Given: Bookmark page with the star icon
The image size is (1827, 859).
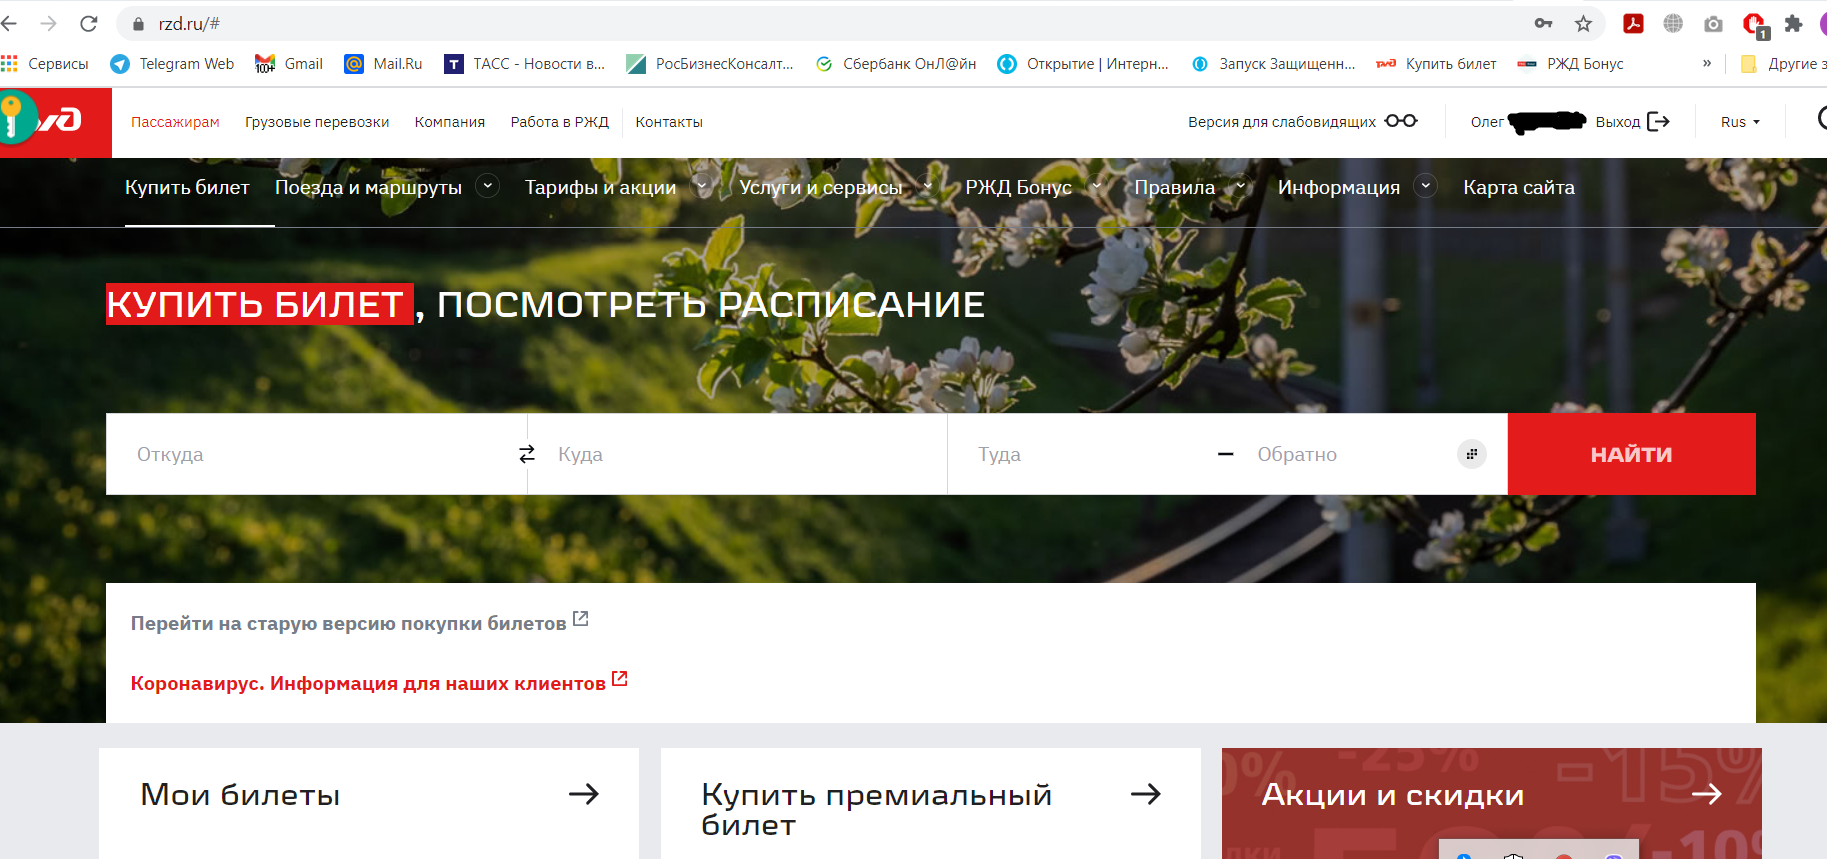Looking at the screenshot, I should 1583,24.
